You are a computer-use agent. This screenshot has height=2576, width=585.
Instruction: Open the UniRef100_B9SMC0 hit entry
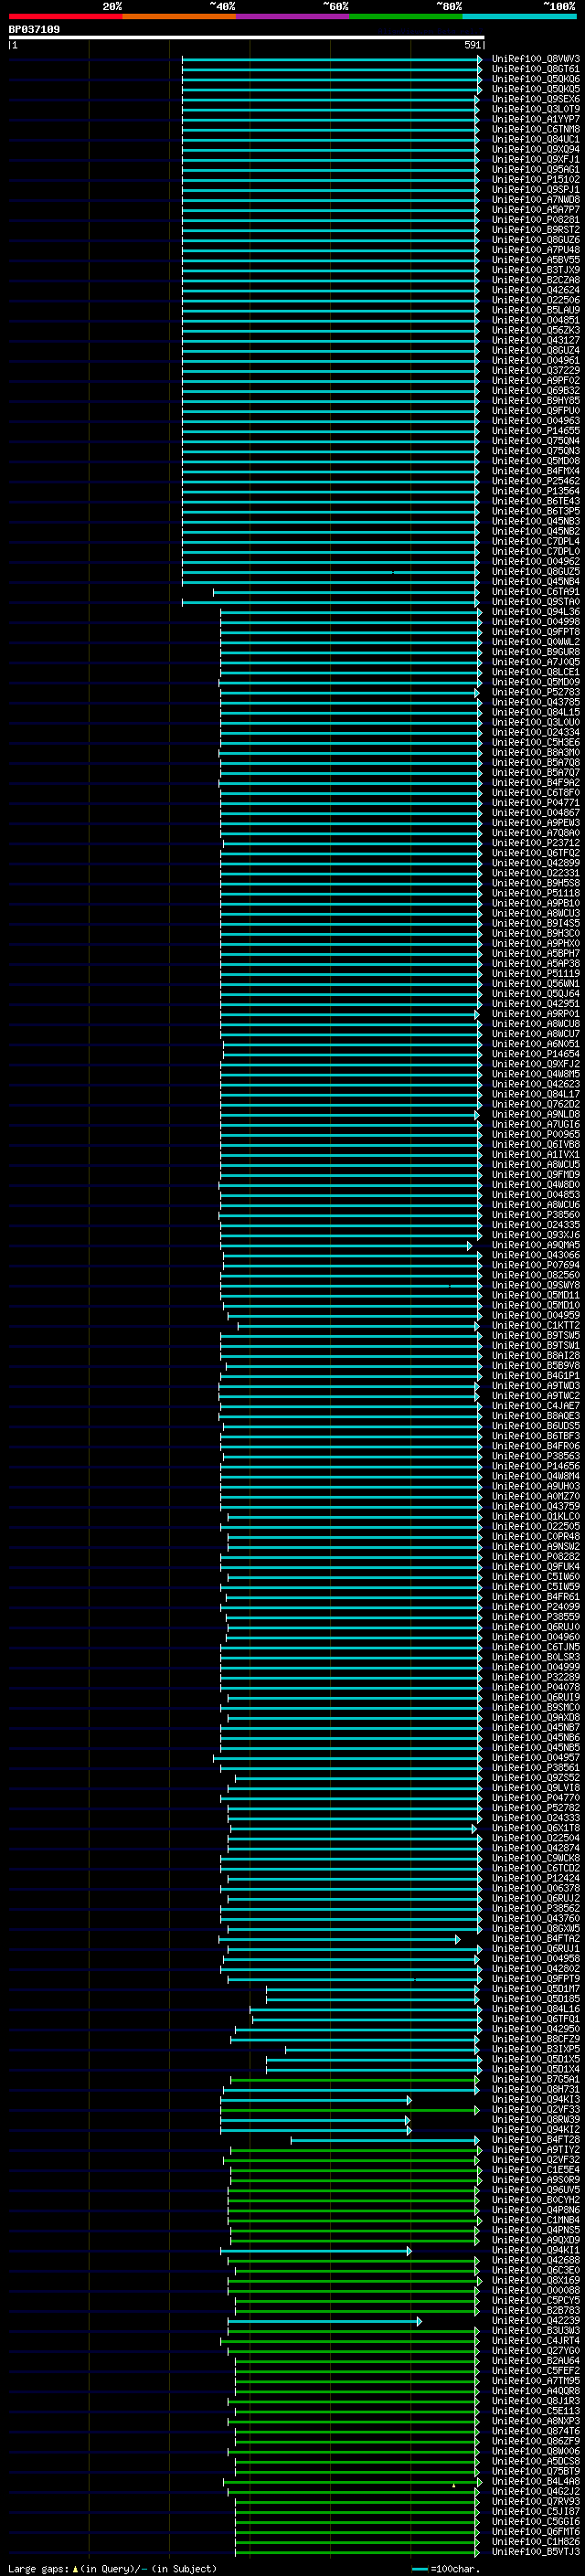[x=535, y=1707]
